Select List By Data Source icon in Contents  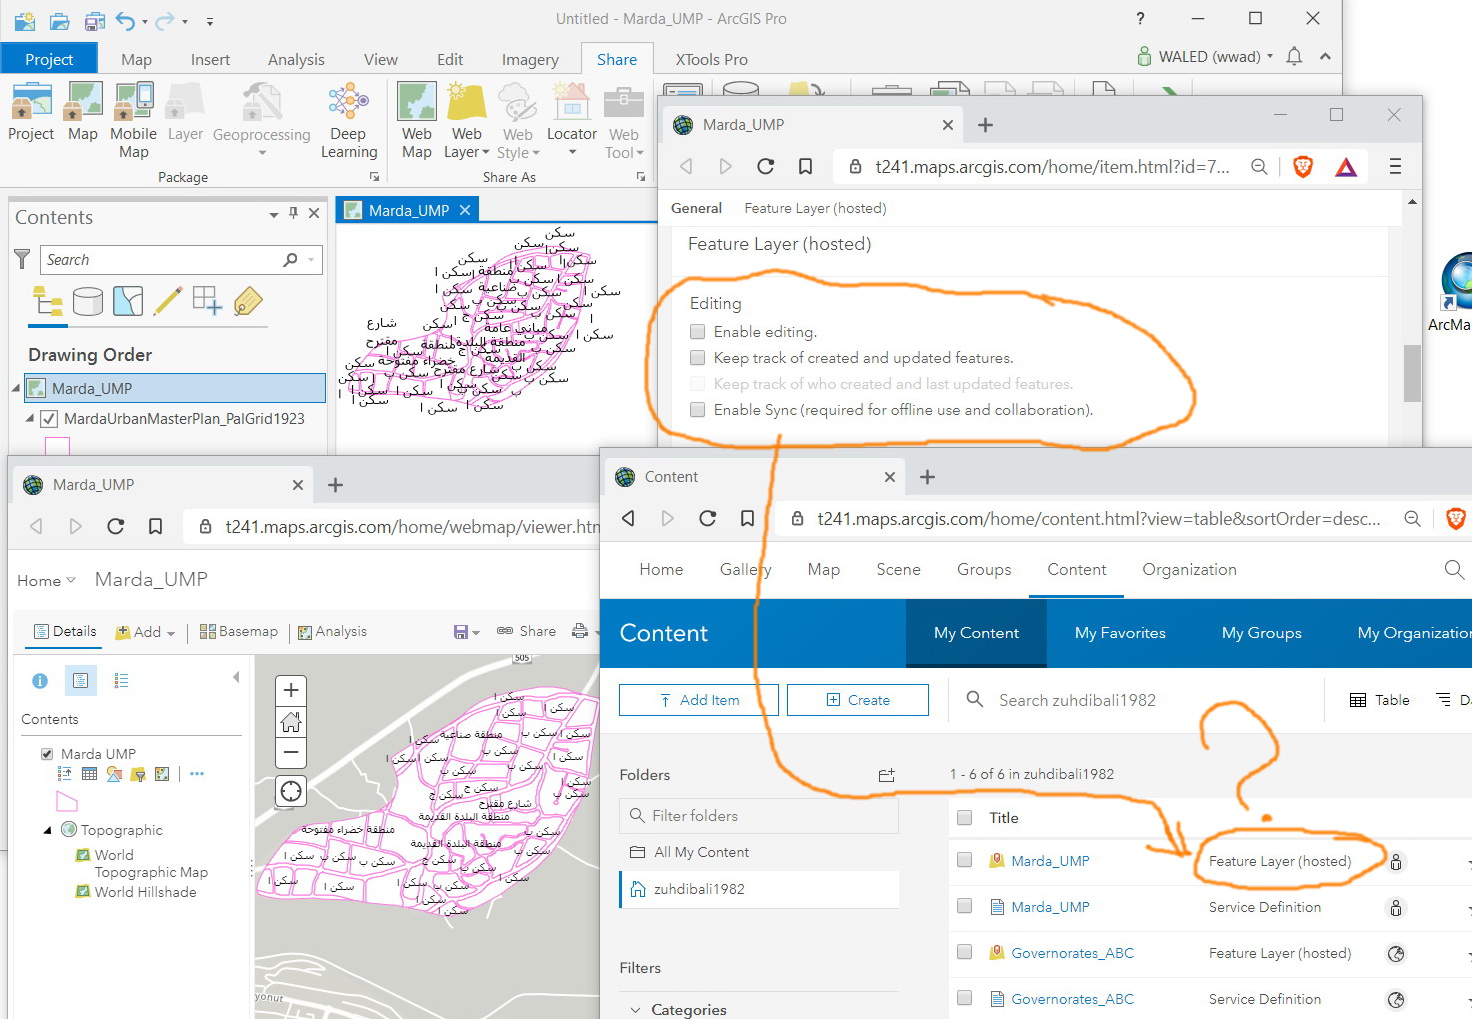click(88, 301)
